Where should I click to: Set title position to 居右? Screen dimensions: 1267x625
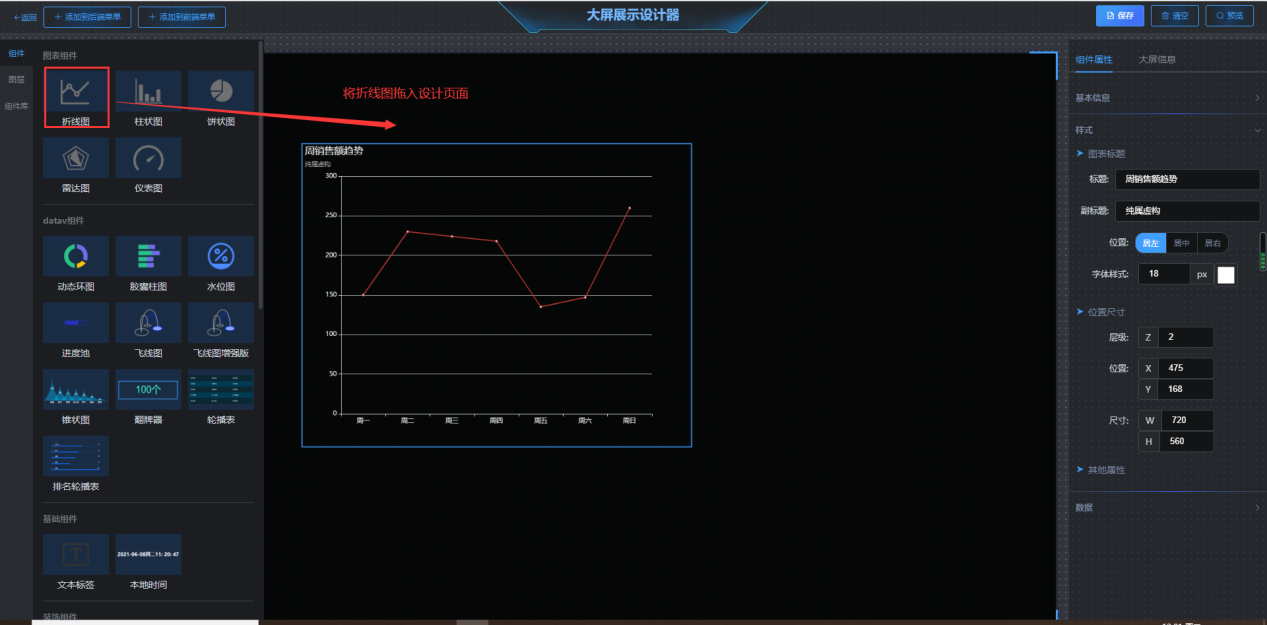1212,243
